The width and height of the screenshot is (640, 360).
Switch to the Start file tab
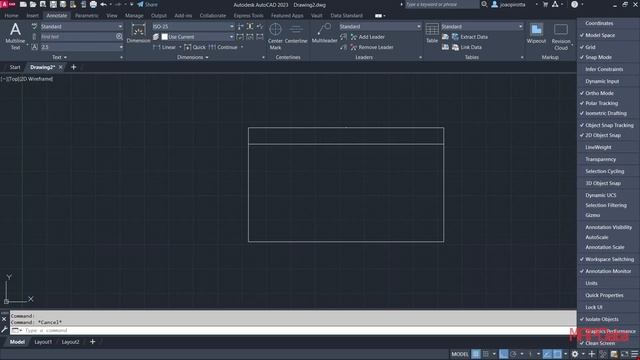click(x=15, y=67)
